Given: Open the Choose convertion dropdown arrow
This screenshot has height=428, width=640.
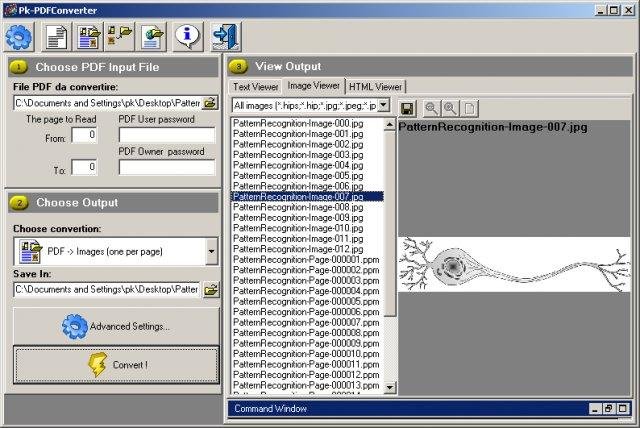Looking at the screenshot, I should (x=211, y=251).
